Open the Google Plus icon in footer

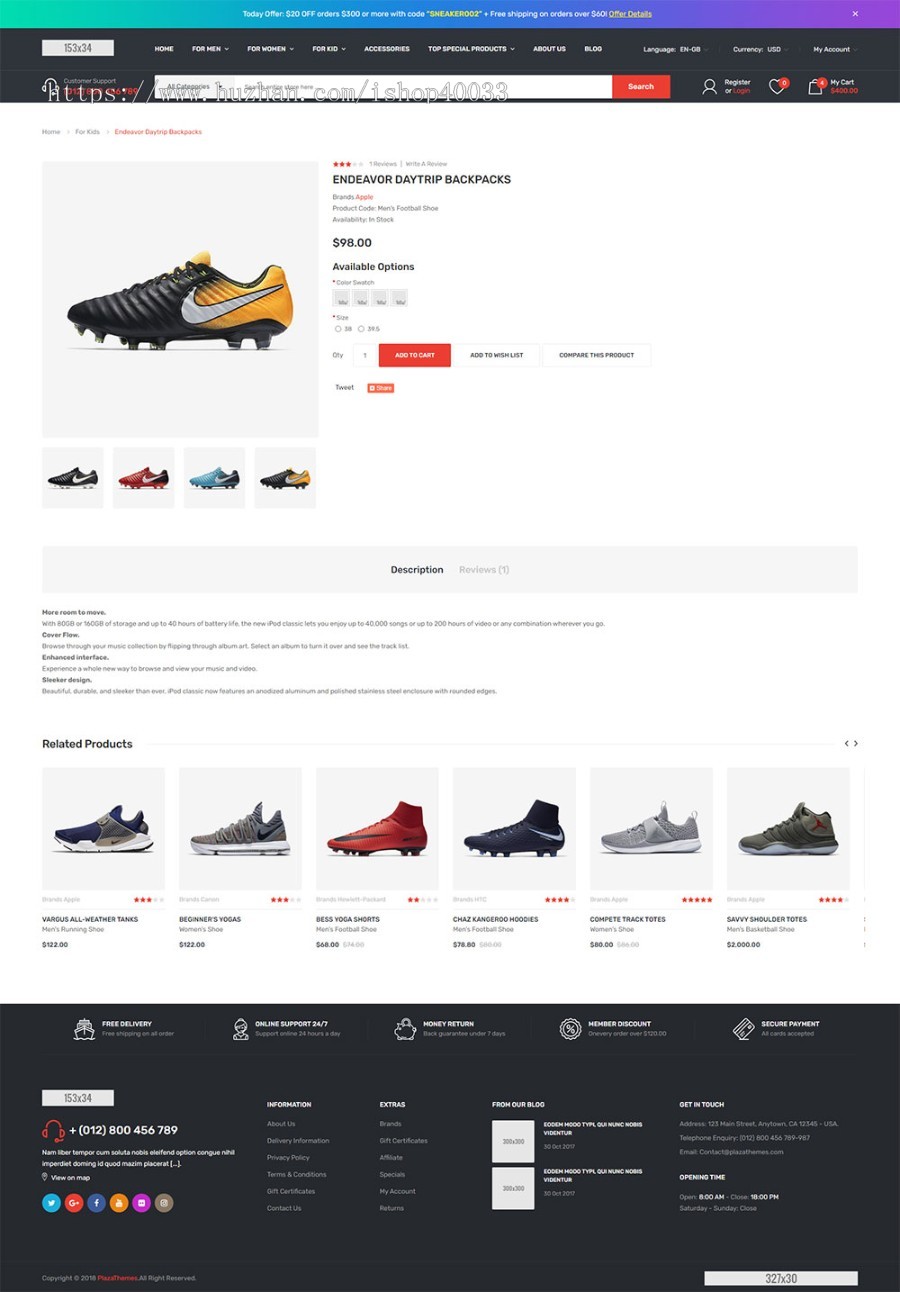pos(74,1203)
